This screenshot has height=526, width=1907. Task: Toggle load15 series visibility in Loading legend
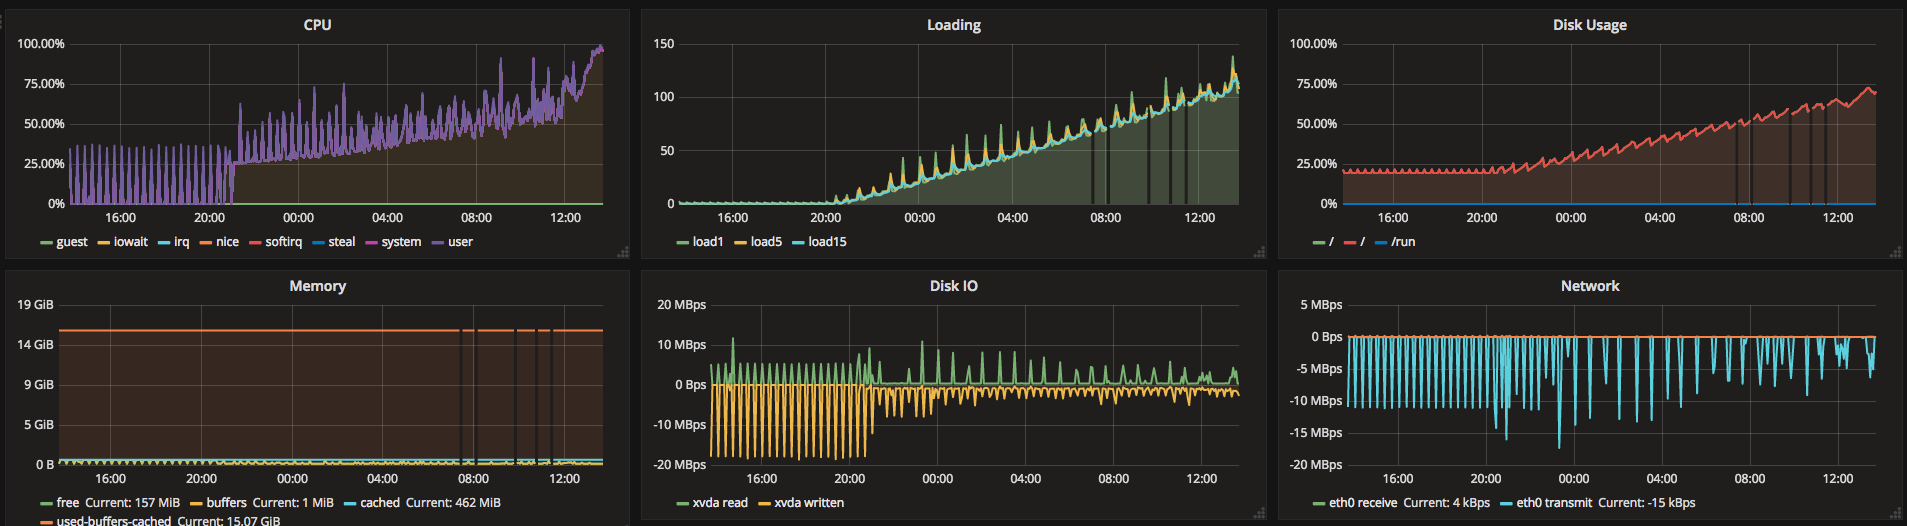[827, 242]
